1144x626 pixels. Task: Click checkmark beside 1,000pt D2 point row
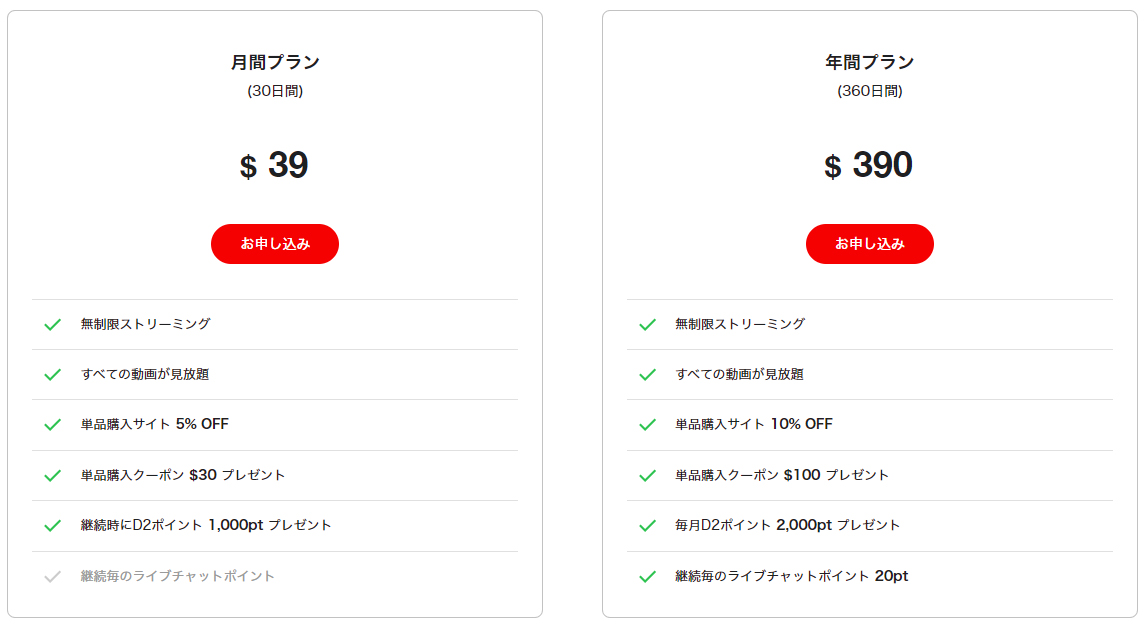pos(53,526)
